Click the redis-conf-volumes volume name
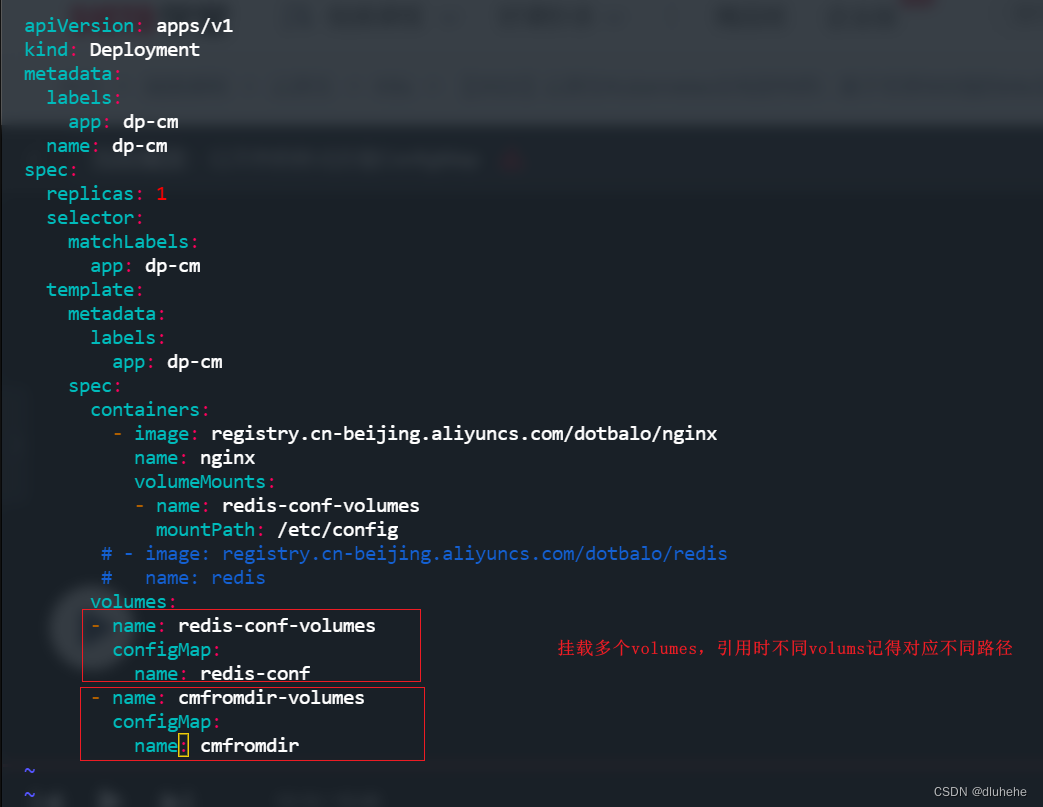 coord(276,625)
